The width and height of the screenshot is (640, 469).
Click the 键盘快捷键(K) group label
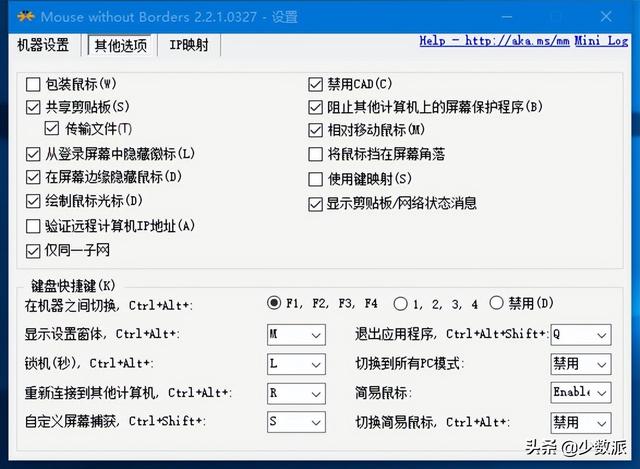point(73,286)
